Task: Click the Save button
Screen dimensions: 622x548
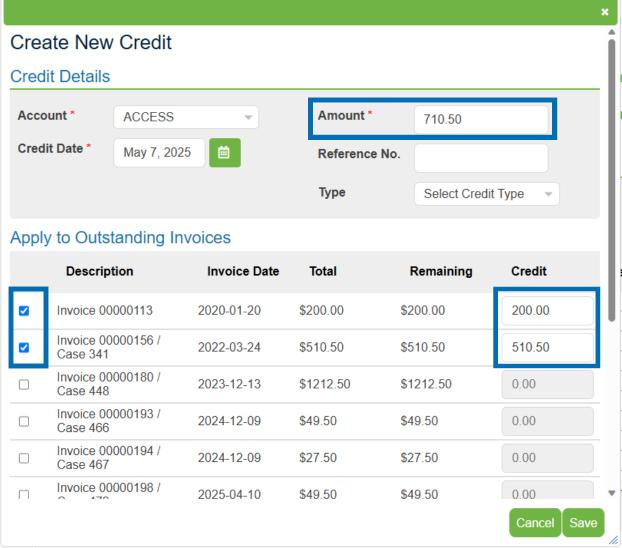Action: tap(583, 523)
